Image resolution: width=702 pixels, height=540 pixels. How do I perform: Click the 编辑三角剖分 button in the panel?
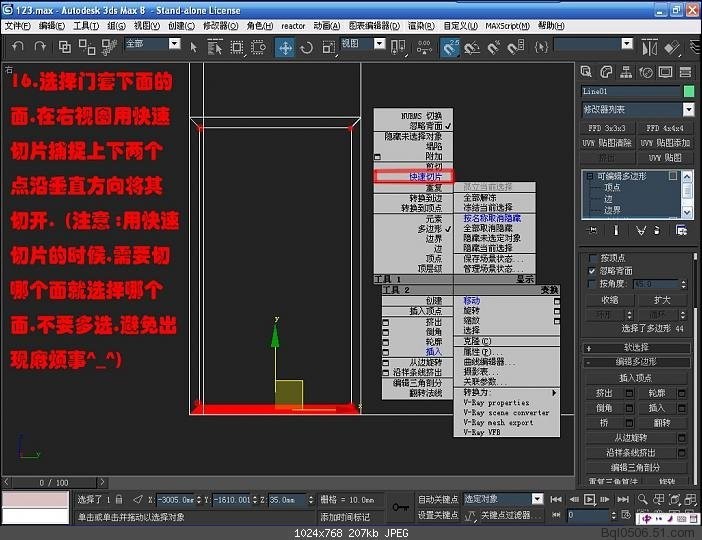coord(636,467)
